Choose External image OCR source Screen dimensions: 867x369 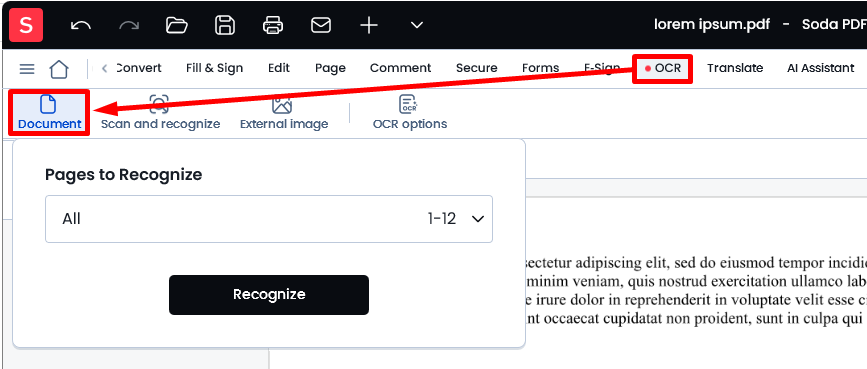pos(284,113)
